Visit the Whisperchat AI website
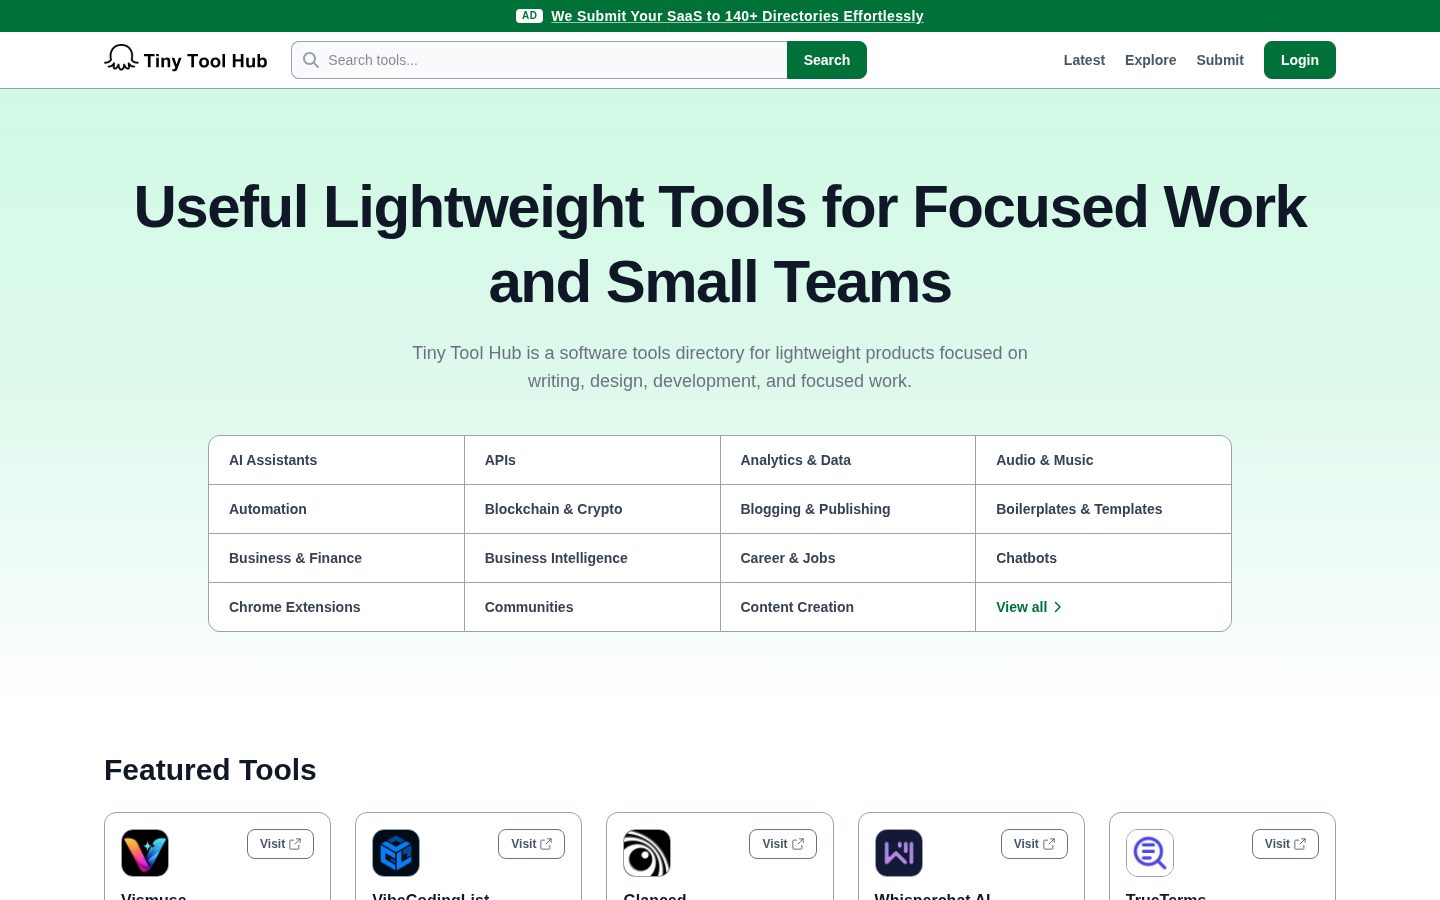 [1034, 844]
